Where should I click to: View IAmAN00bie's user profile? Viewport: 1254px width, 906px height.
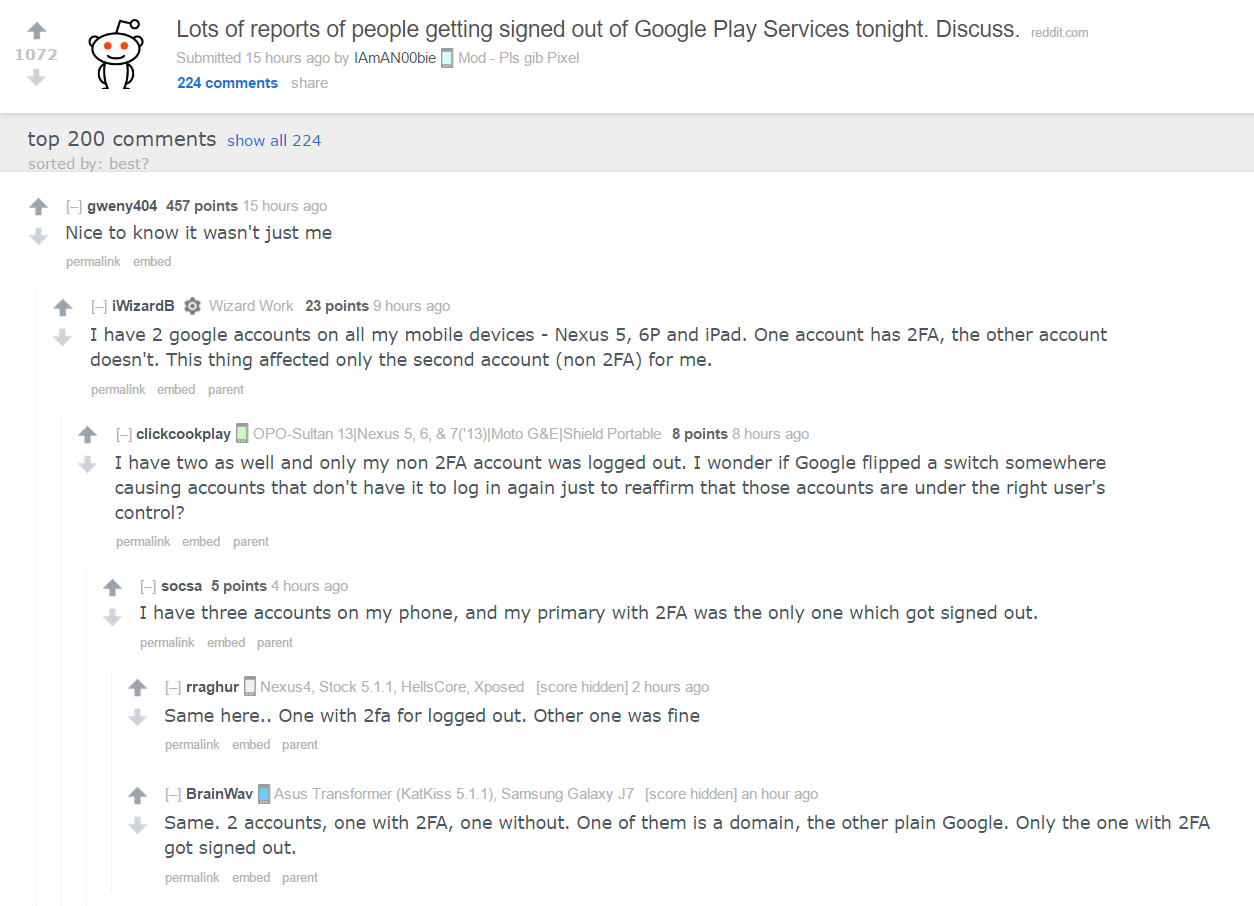(x=395, y=58)
